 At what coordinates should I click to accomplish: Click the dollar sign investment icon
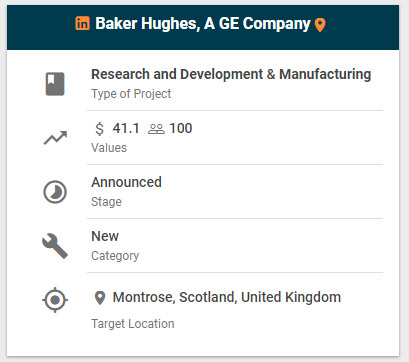(99, 129)
